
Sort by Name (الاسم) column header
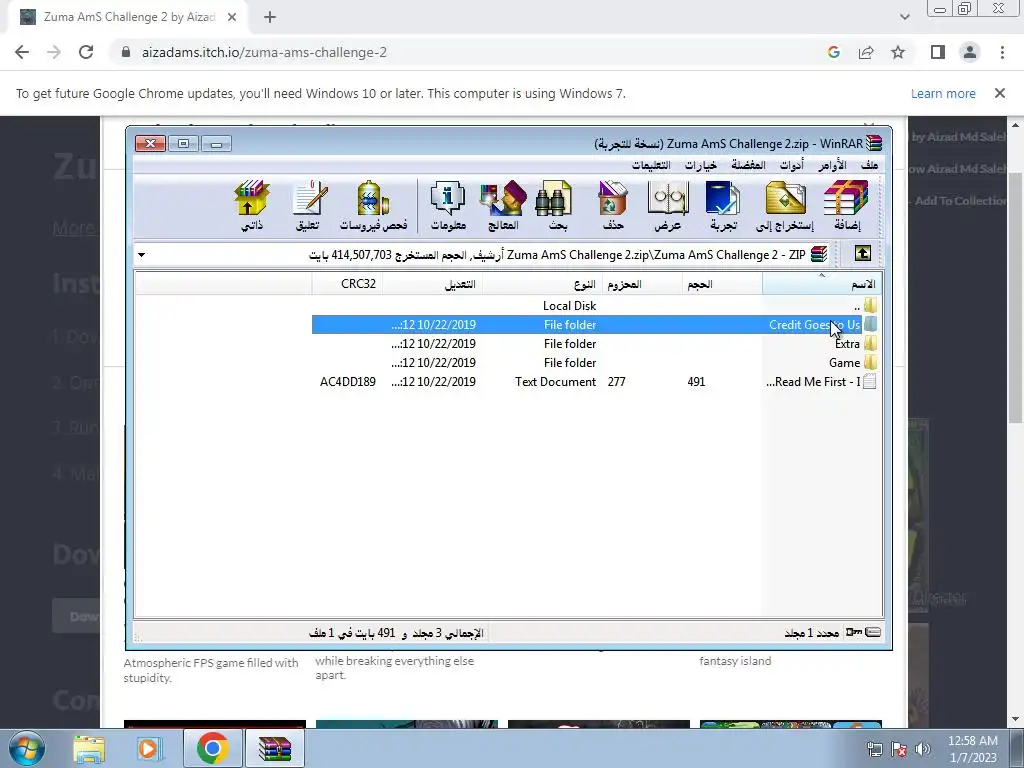pyautogui.click(x=822, y=284)
